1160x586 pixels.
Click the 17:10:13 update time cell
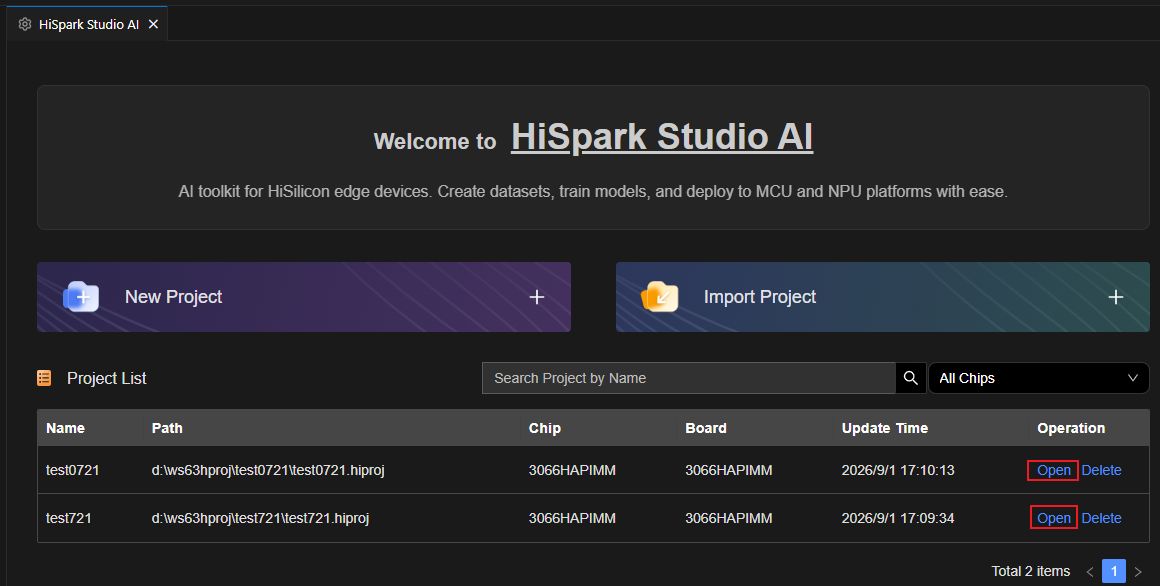898,471
